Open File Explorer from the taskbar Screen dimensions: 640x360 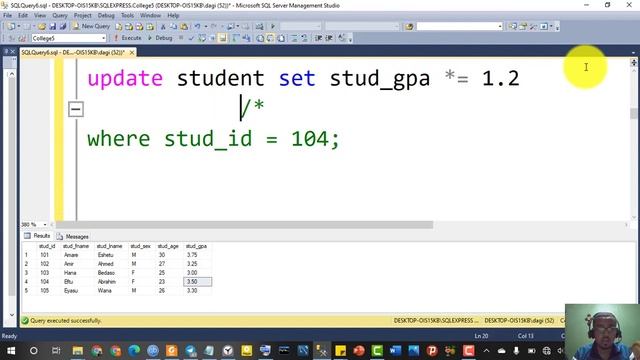pyautogui.click(x=78, y=351)
